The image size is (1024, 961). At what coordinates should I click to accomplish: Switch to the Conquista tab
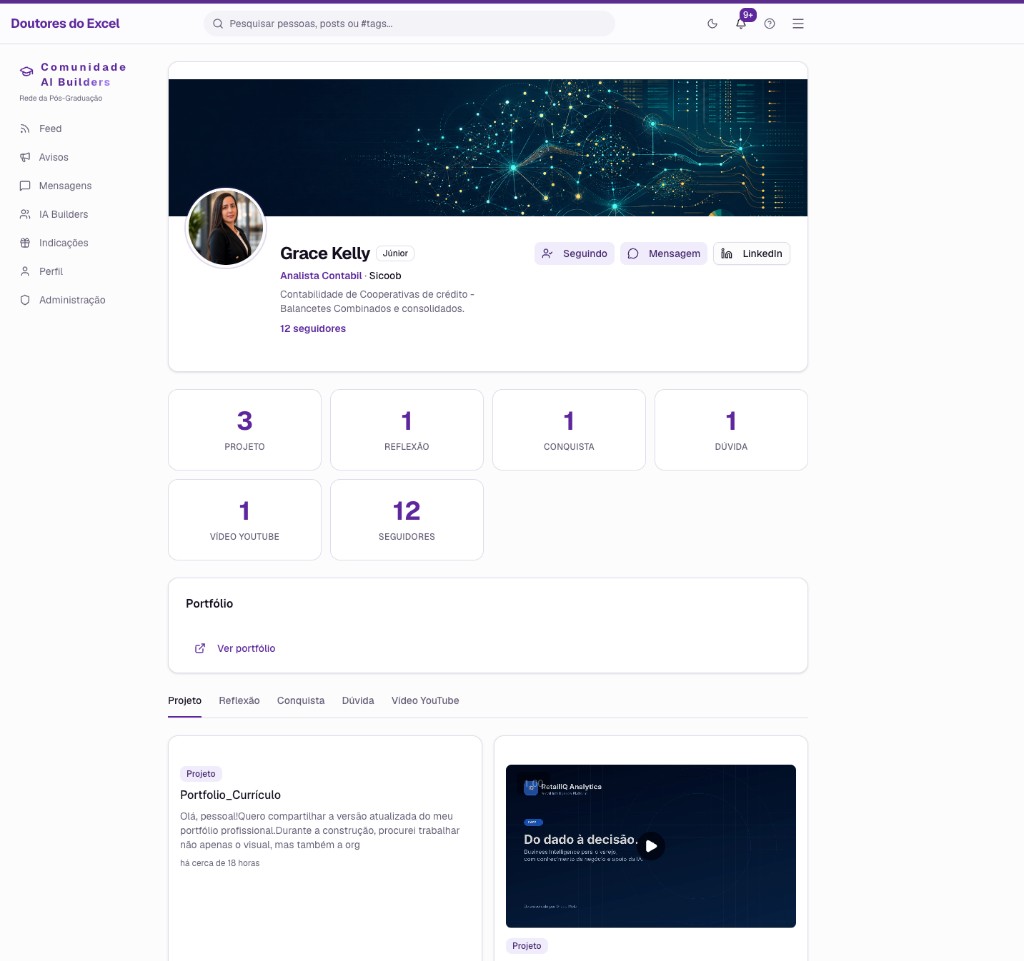300,701
